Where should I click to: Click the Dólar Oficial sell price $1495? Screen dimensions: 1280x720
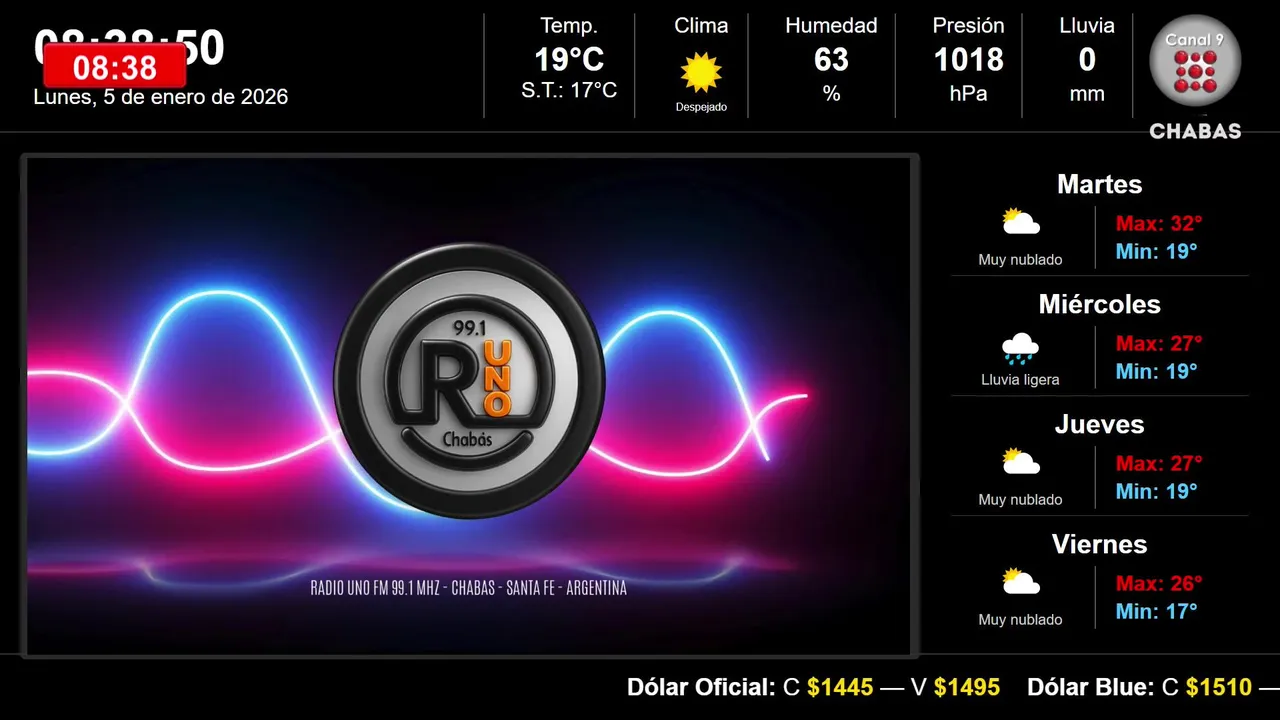pos(967,687)
